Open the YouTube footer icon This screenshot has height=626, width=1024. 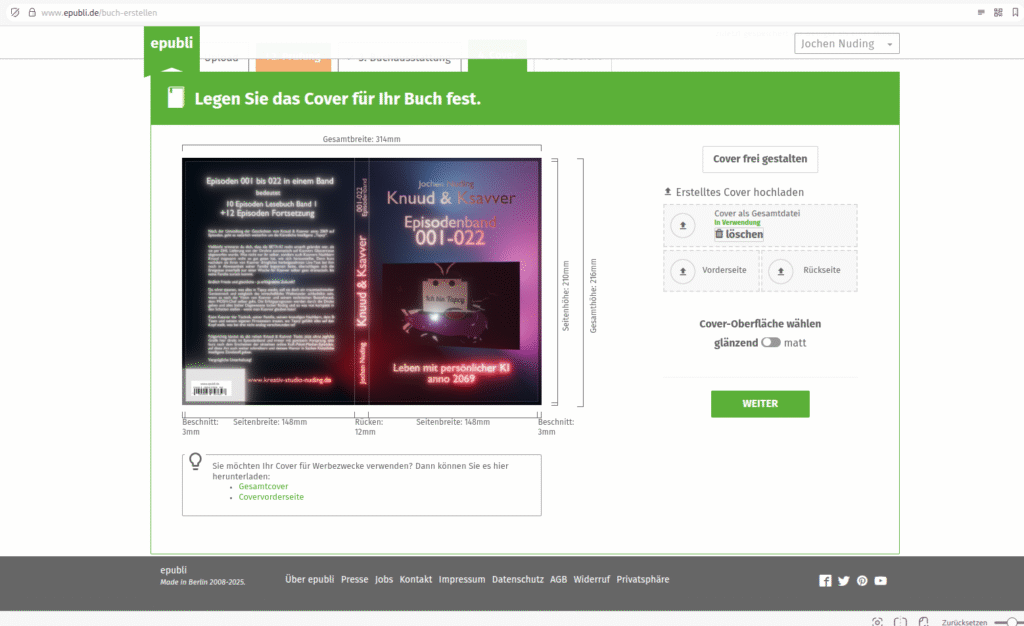tap(881, 581)
